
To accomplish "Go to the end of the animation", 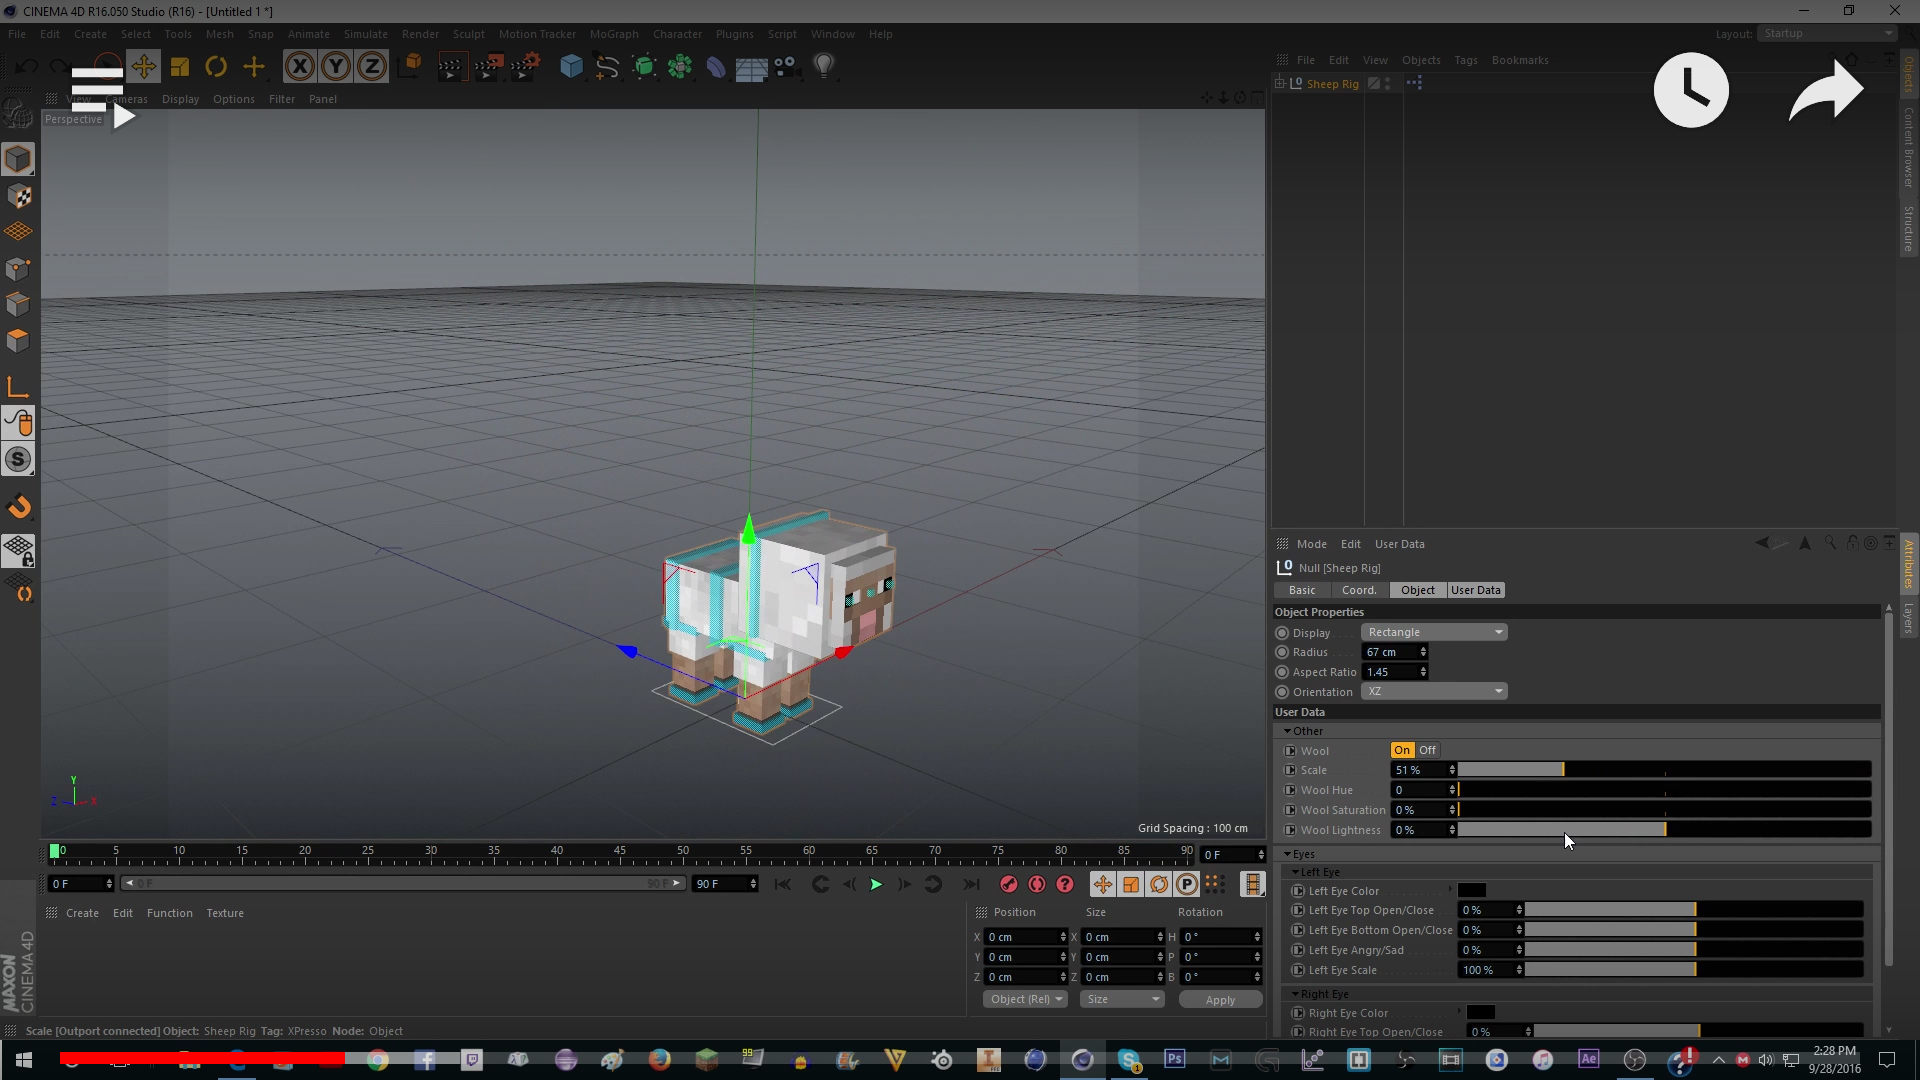I will pyautogui.click(x=970, y=884).
